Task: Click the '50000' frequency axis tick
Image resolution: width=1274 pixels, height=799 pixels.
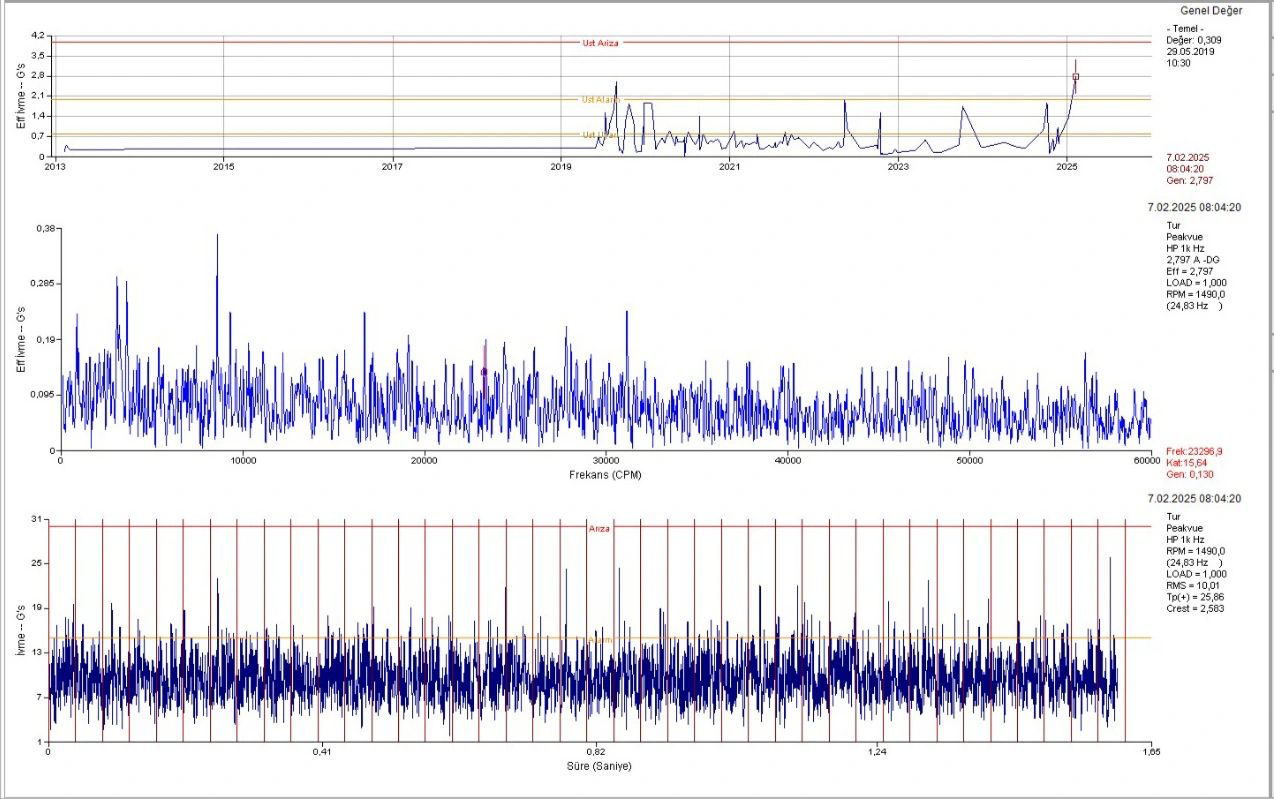Action: point(968,461)
